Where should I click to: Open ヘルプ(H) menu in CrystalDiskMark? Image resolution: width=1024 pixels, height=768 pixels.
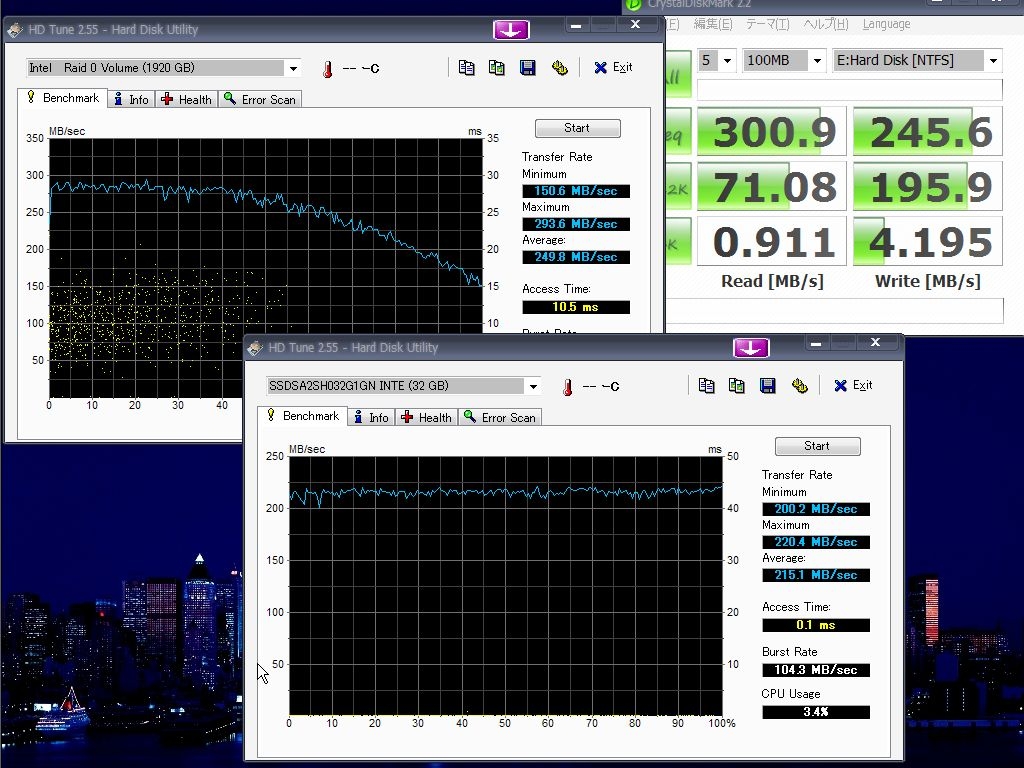(825, 24)
